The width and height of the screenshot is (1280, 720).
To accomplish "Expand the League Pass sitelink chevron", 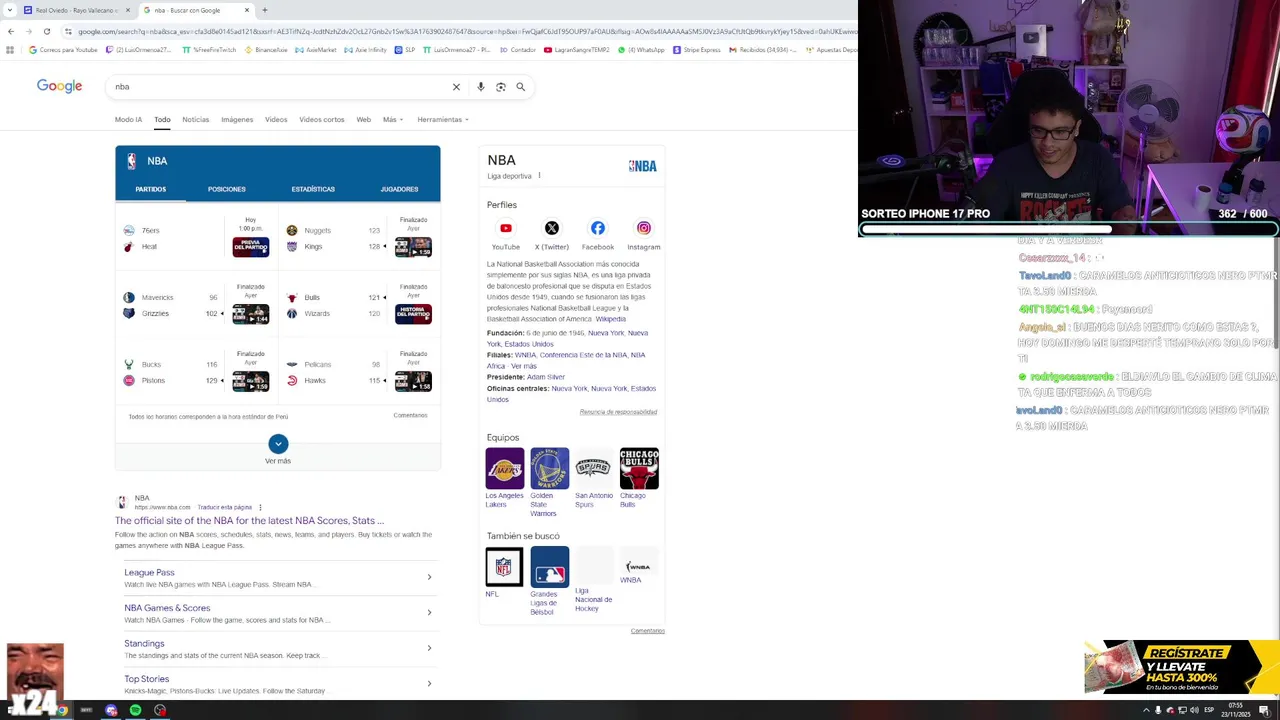I will 429,577.
